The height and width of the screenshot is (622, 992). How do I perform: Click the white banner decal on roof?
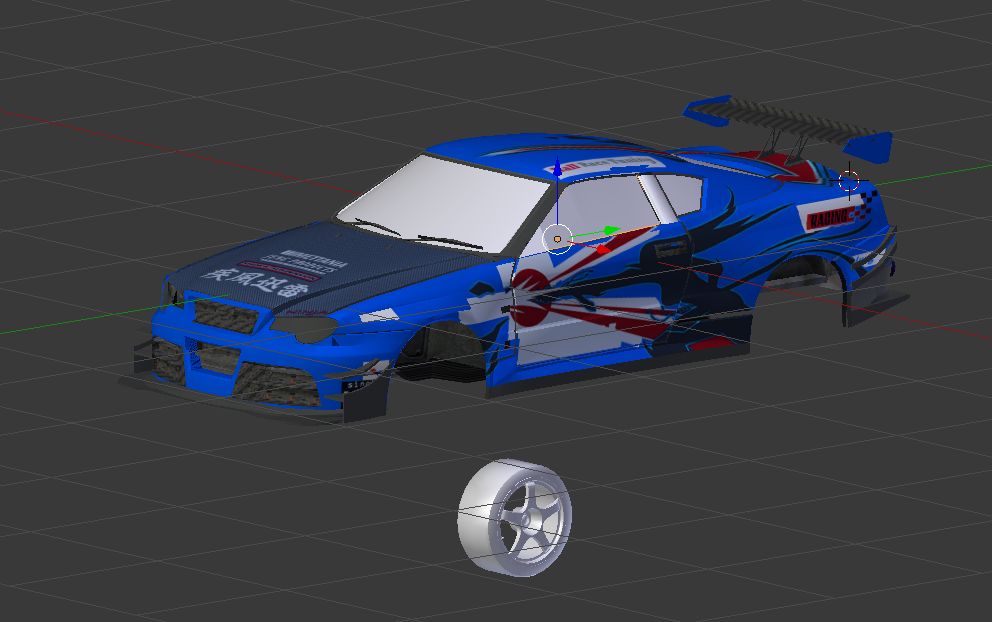604,164
